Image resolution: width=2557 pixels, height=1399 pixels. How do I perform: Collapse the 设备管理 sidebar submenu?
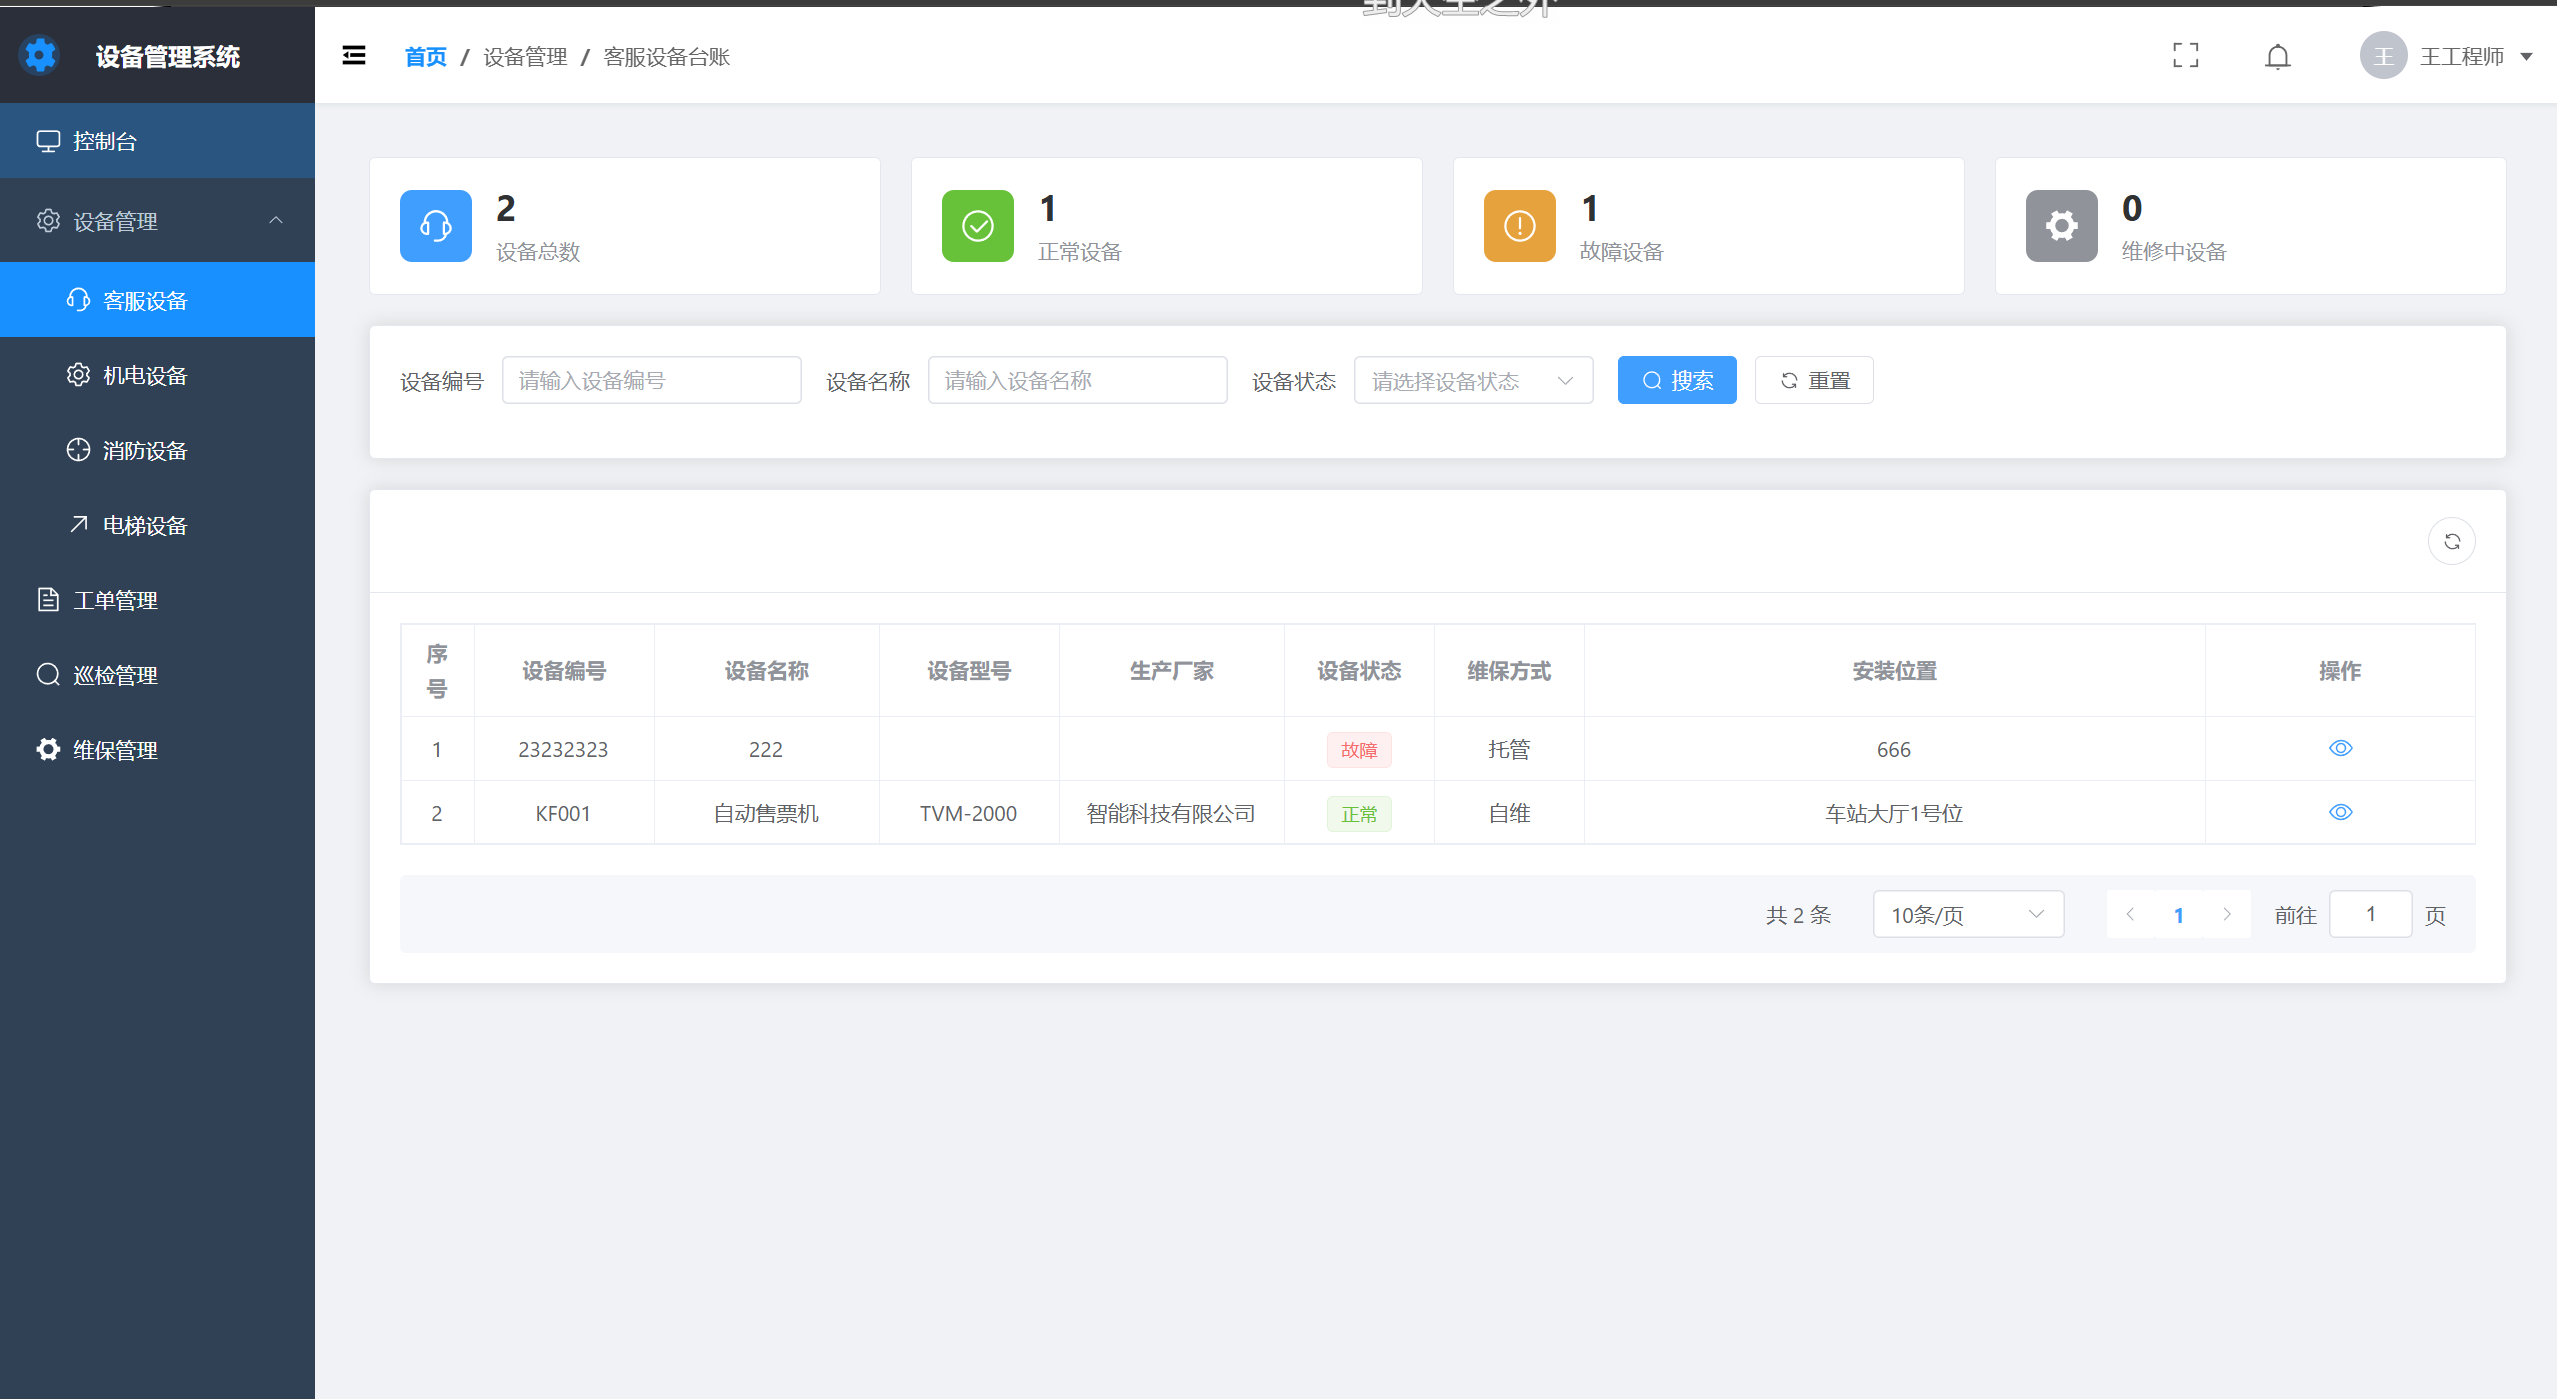coord(158,221)
